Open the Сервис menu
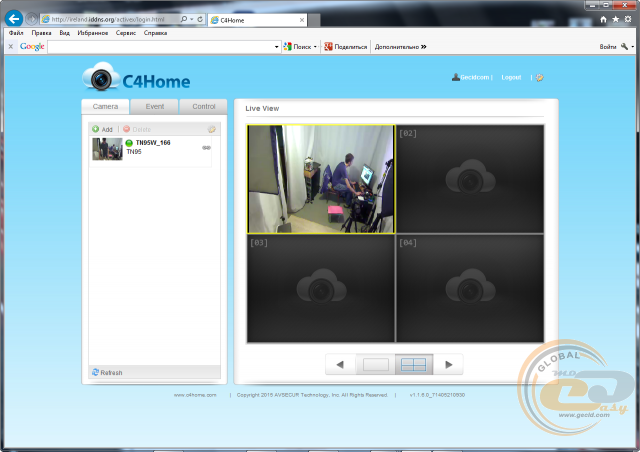Viewport: 640px width, 452px height. point(126,33)
